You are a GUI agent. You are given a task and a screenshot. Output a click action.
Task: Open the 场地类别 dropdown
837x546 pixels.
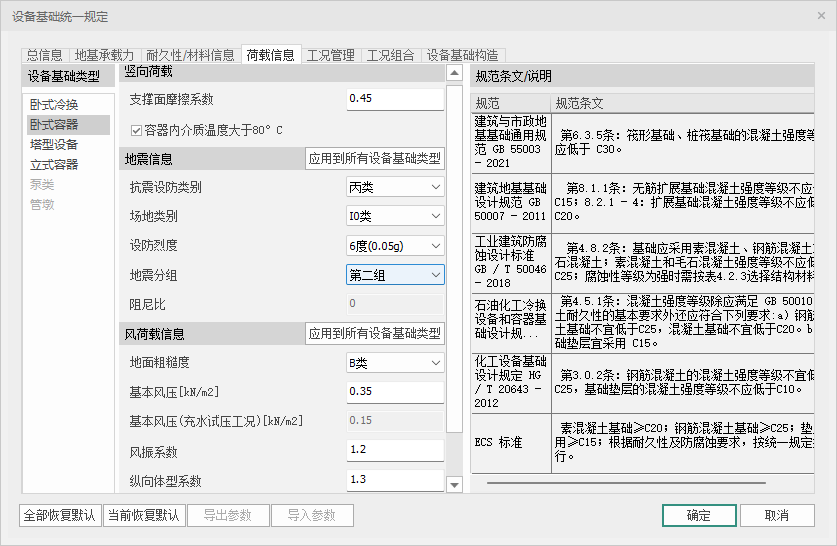click(x=395, y=216)
